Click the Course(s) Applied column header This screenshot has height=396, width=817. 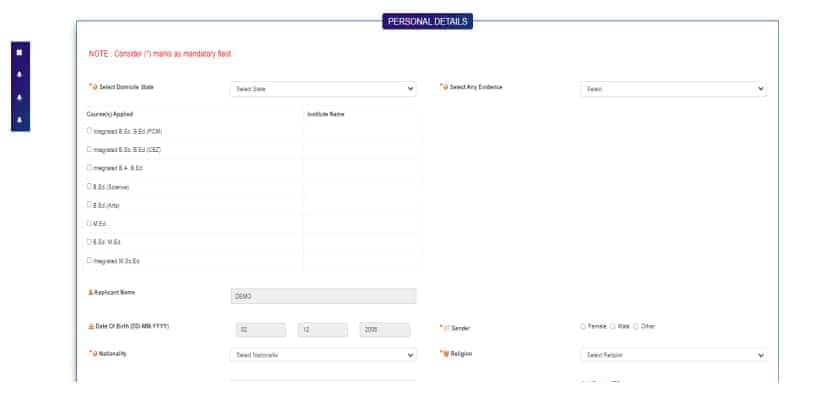click(110, 114)
